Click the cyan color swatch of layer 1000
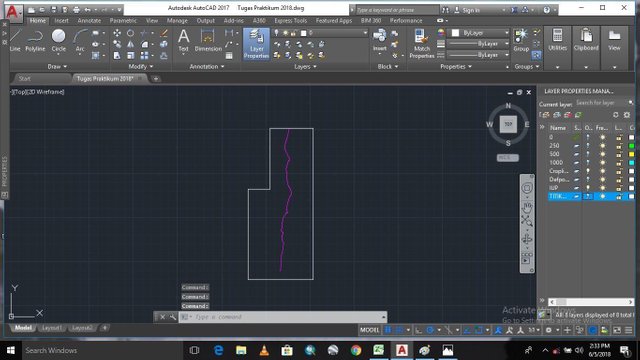Viewport: 640px width, 360px height. [631, 163]
